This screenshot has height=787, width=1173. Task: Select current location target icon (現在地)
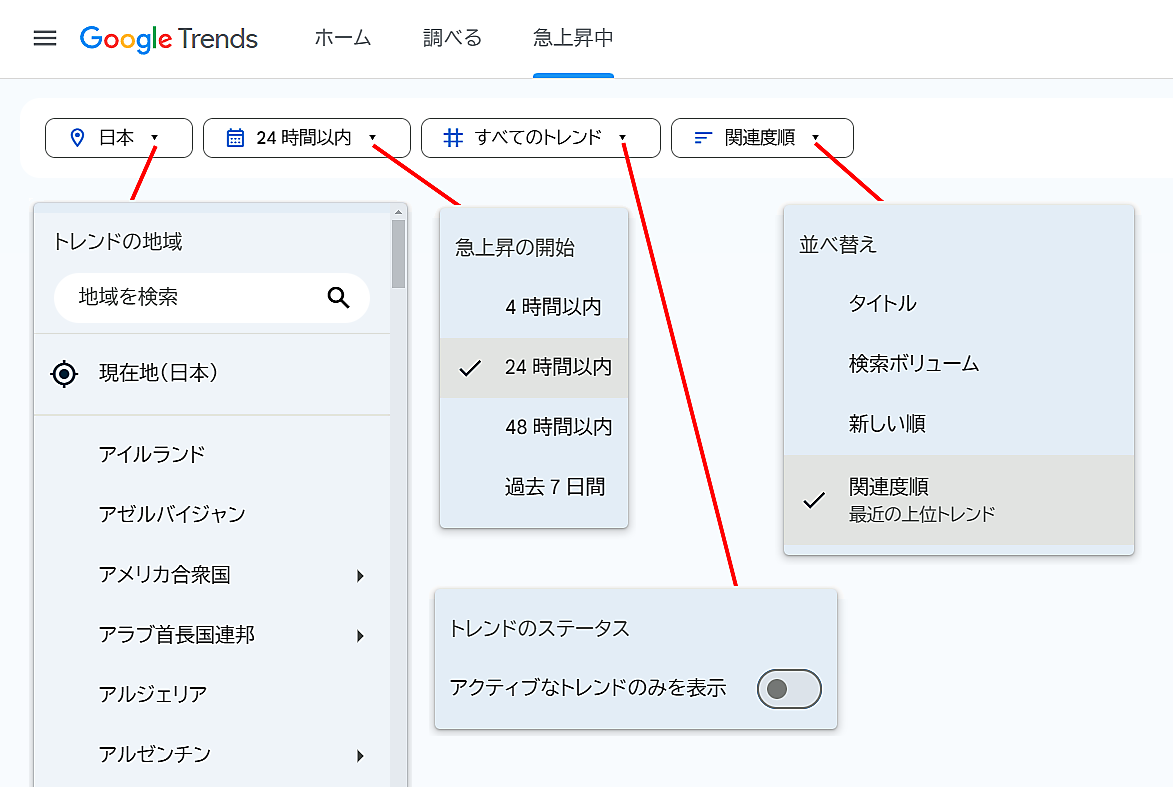click(64, 374)
